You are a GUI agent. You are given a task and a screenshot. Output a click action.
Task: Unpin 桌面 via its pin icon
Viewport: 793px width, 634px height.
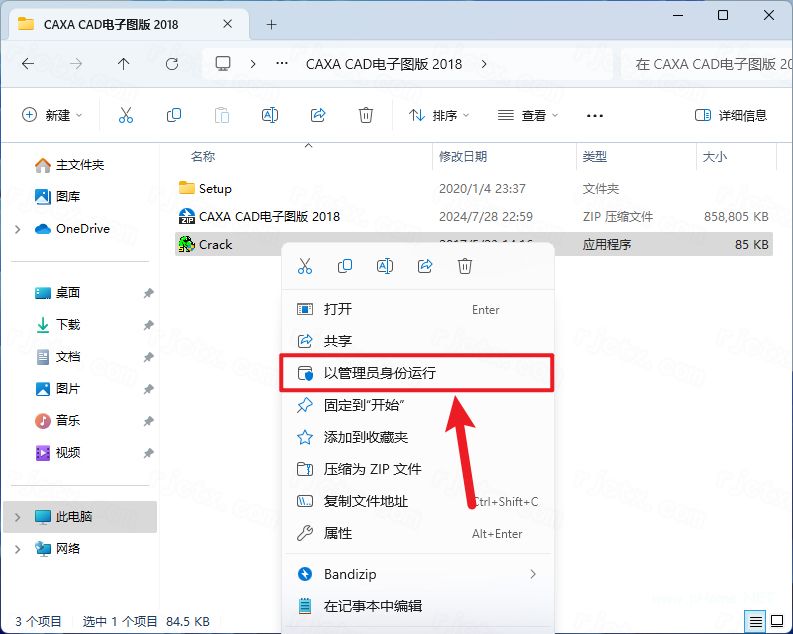tap(148, 293)
